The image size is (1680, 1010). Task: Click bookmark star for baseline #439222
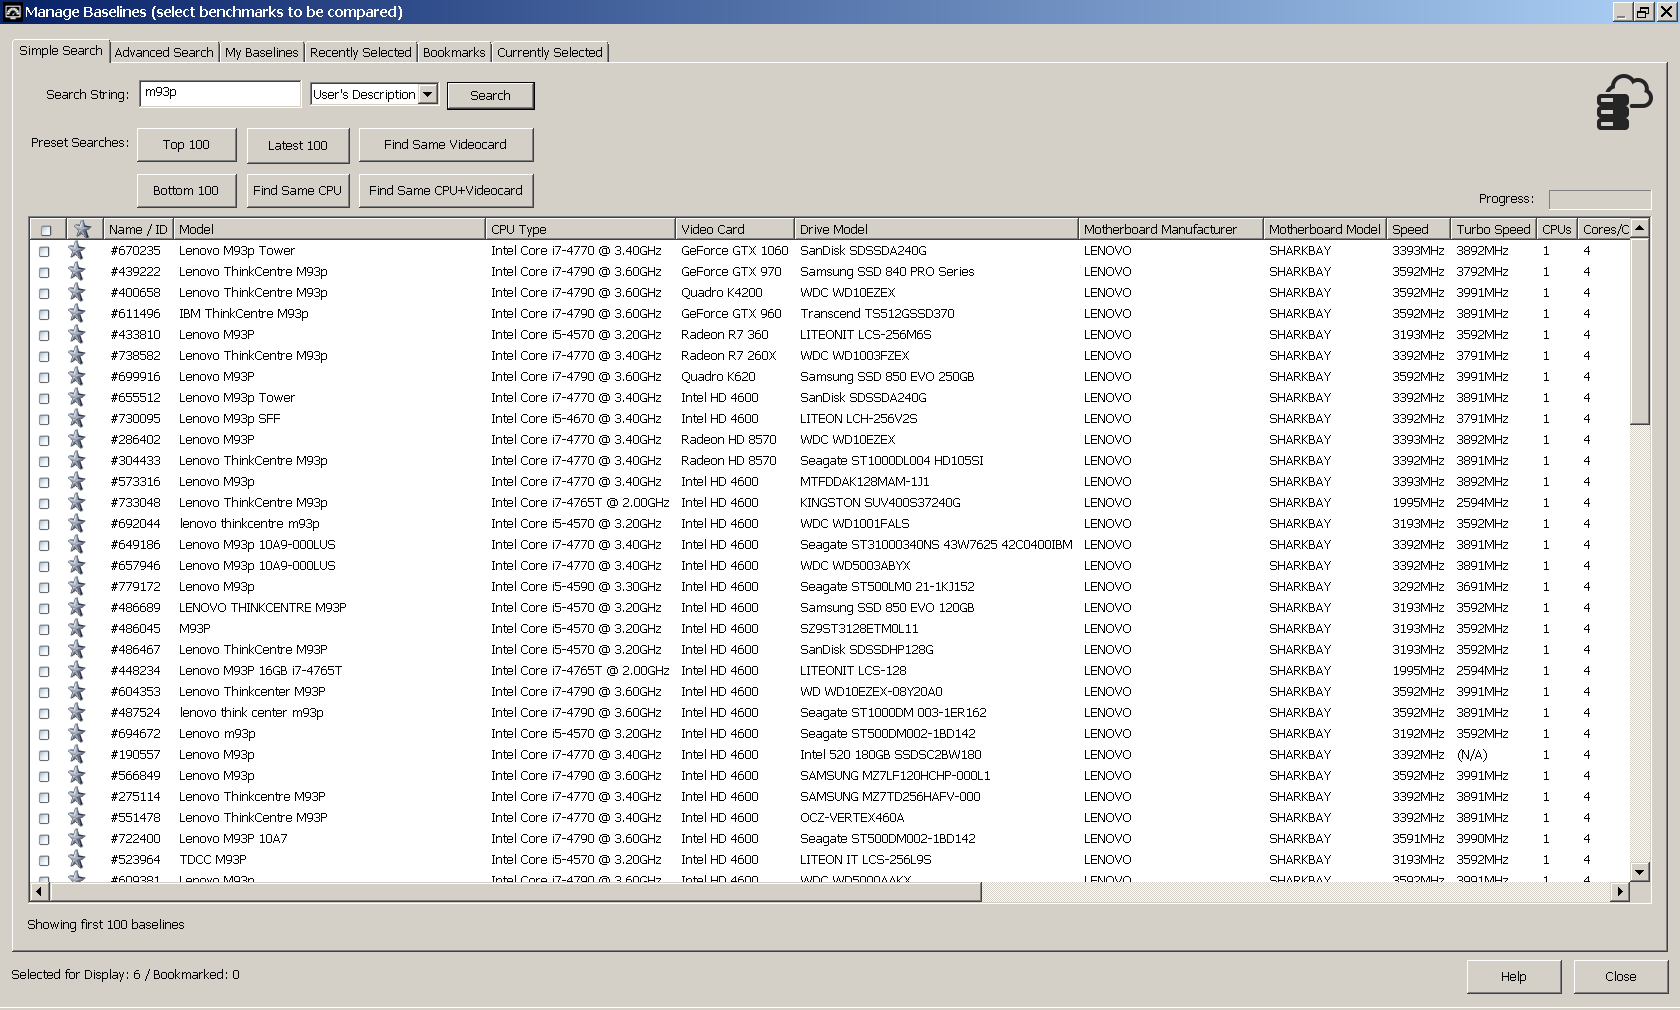(77, 272)
